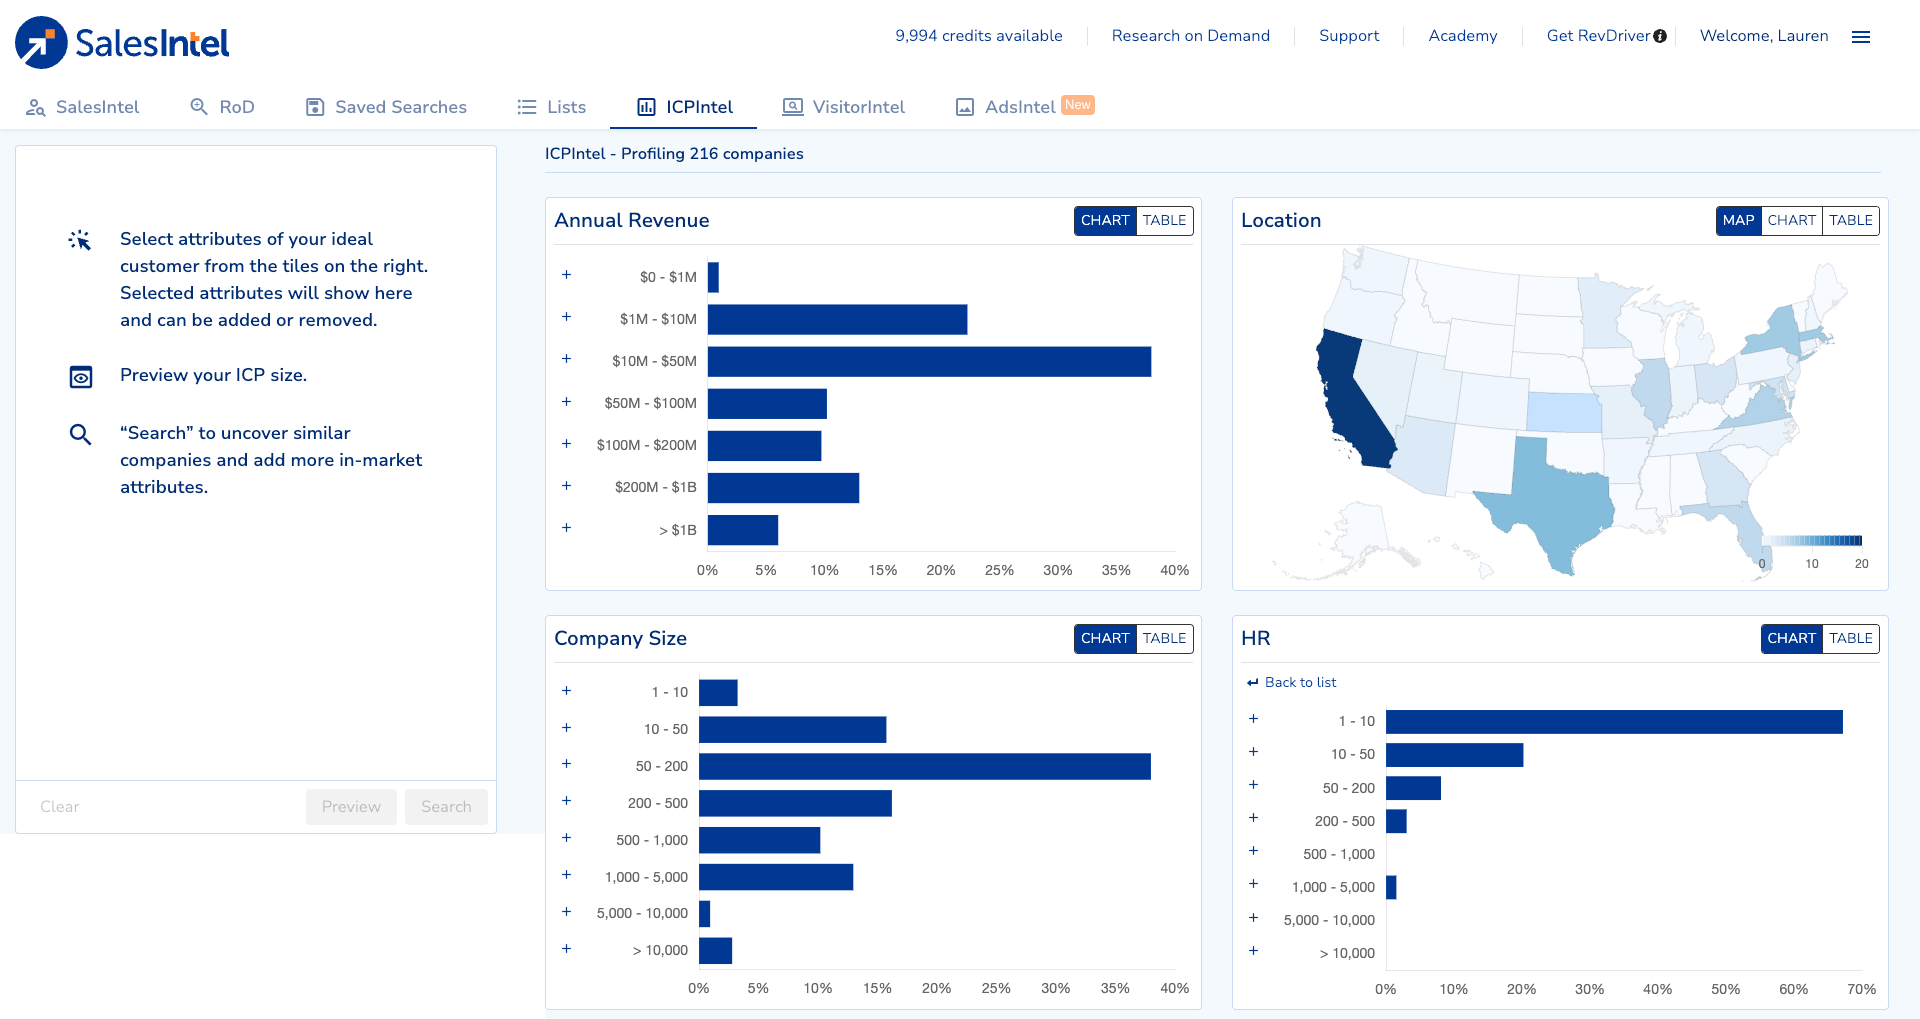Click the HR 1 - 10 bar
Viewport: 1920px width, 1019px height.
tap(1614, 722)
